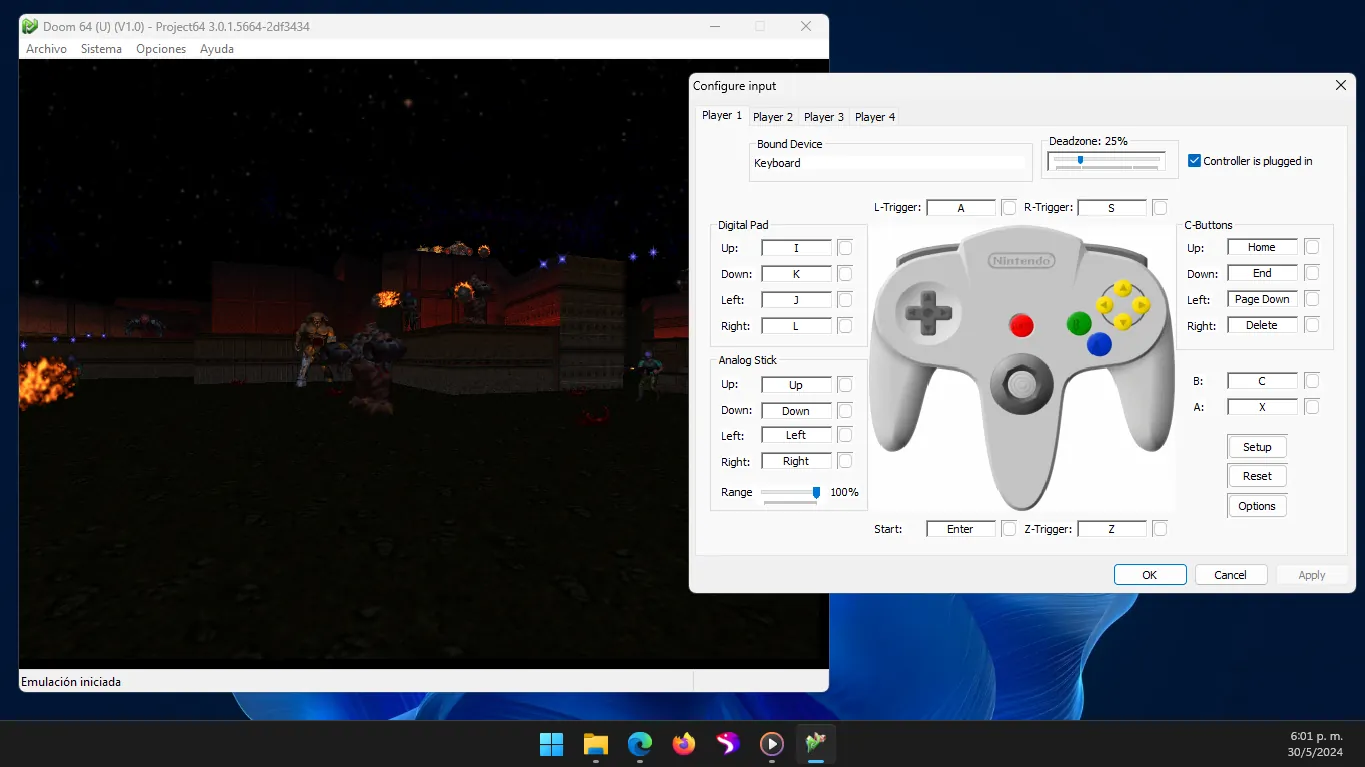Viewport: 1365px width, 767px height.
Task: Switch to the Player 1 tab
Action: pyautogui.click(x=722, y=115)
